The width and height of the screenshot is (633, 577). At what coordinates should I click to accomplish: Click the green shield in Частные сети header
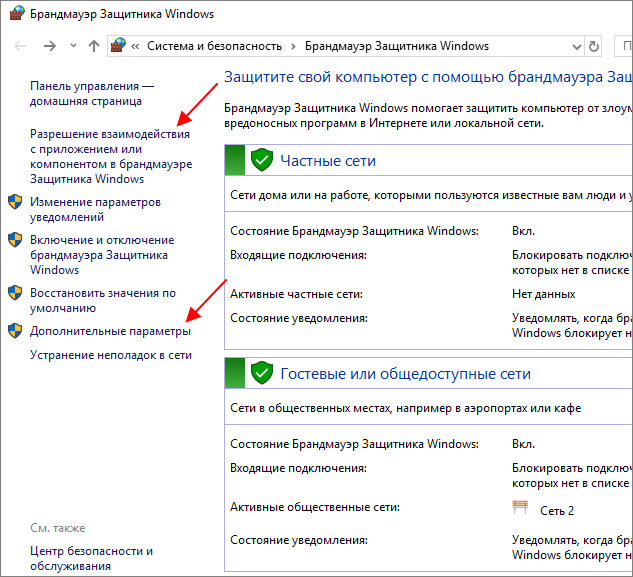click(x=262, y=160)
